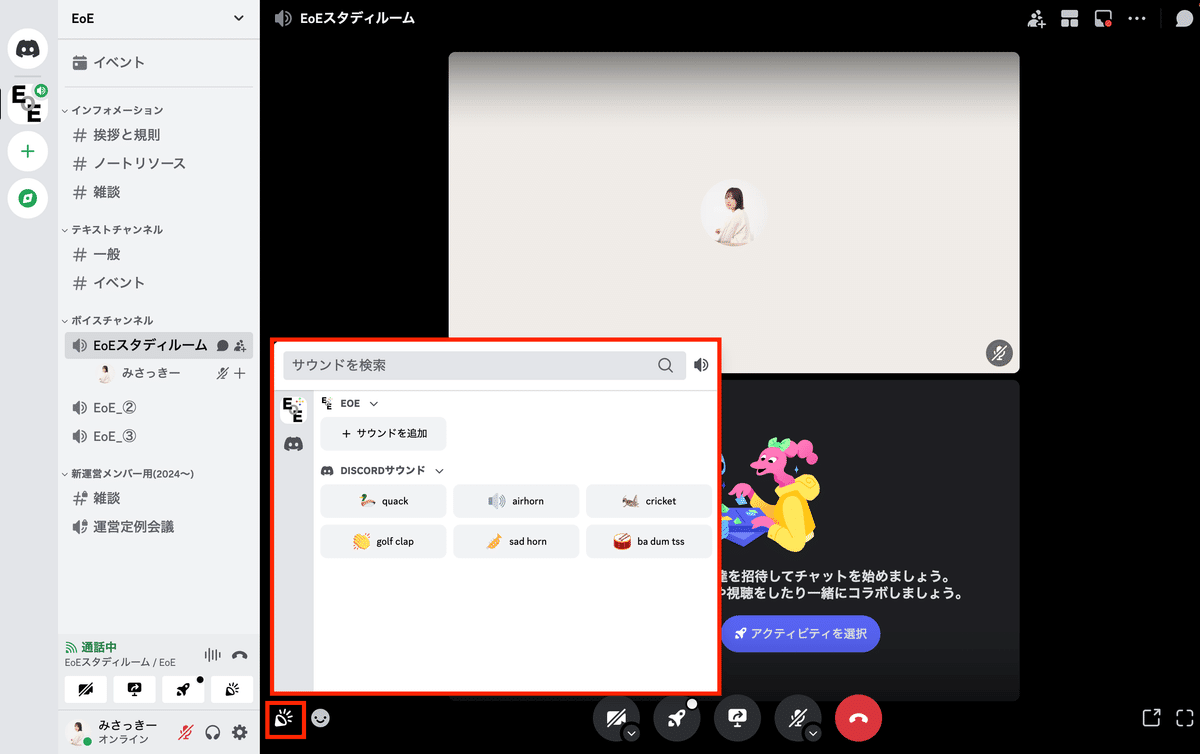1200x754 pixels.
Task: Open microphone options dropdown arrow
Action: click(x=813, y=733)
